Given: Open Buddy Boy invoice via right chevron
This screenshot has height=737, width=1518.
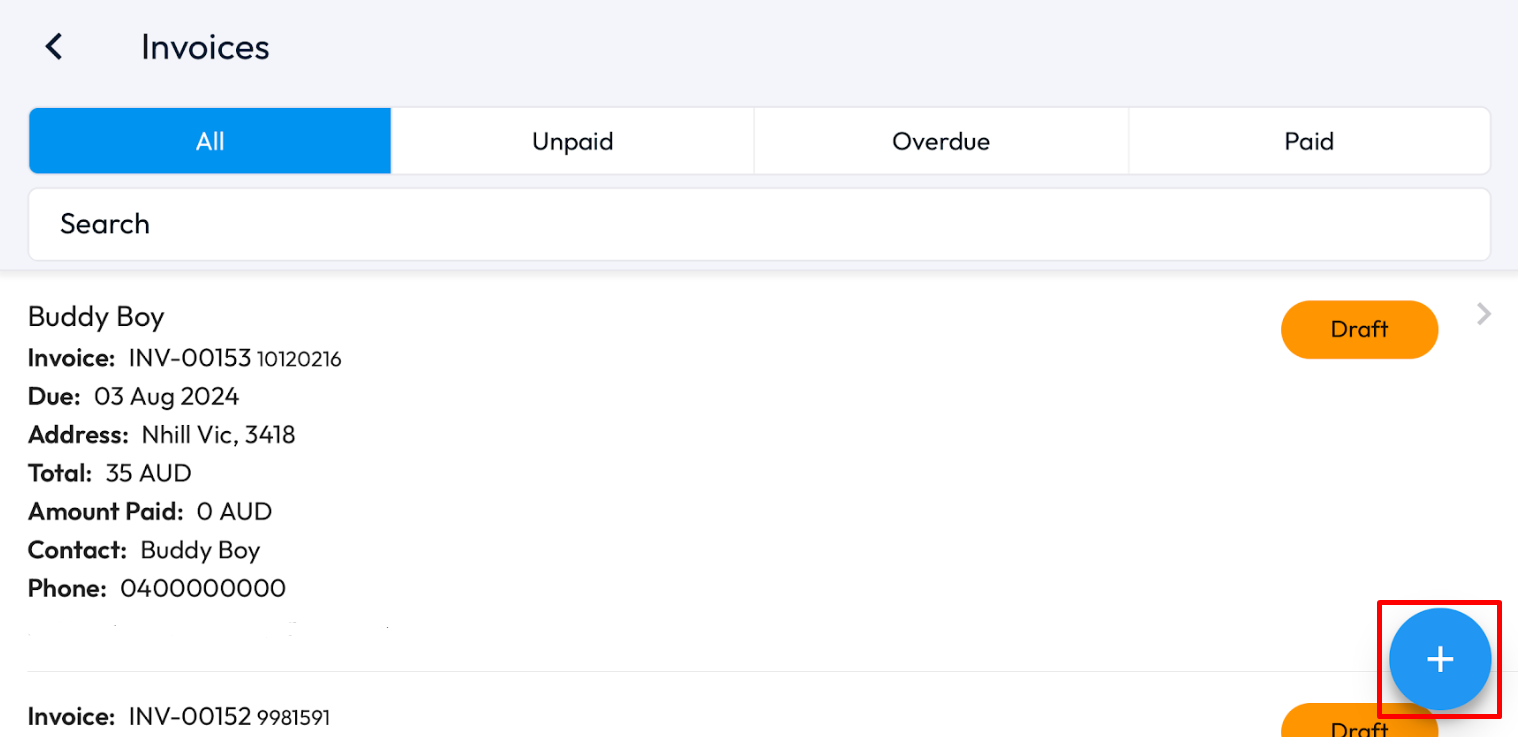Looking at the screenshot, I should [1484, 315].
